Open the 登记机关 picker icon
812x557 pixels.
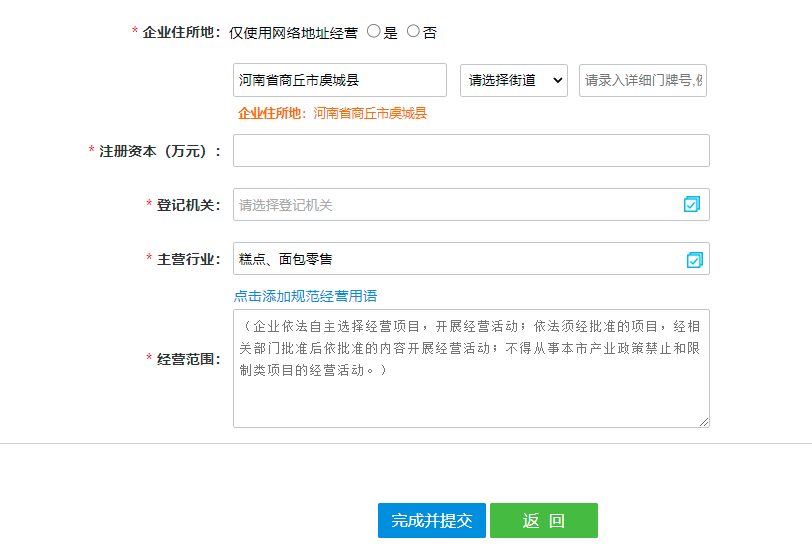(x=692, y=205)
